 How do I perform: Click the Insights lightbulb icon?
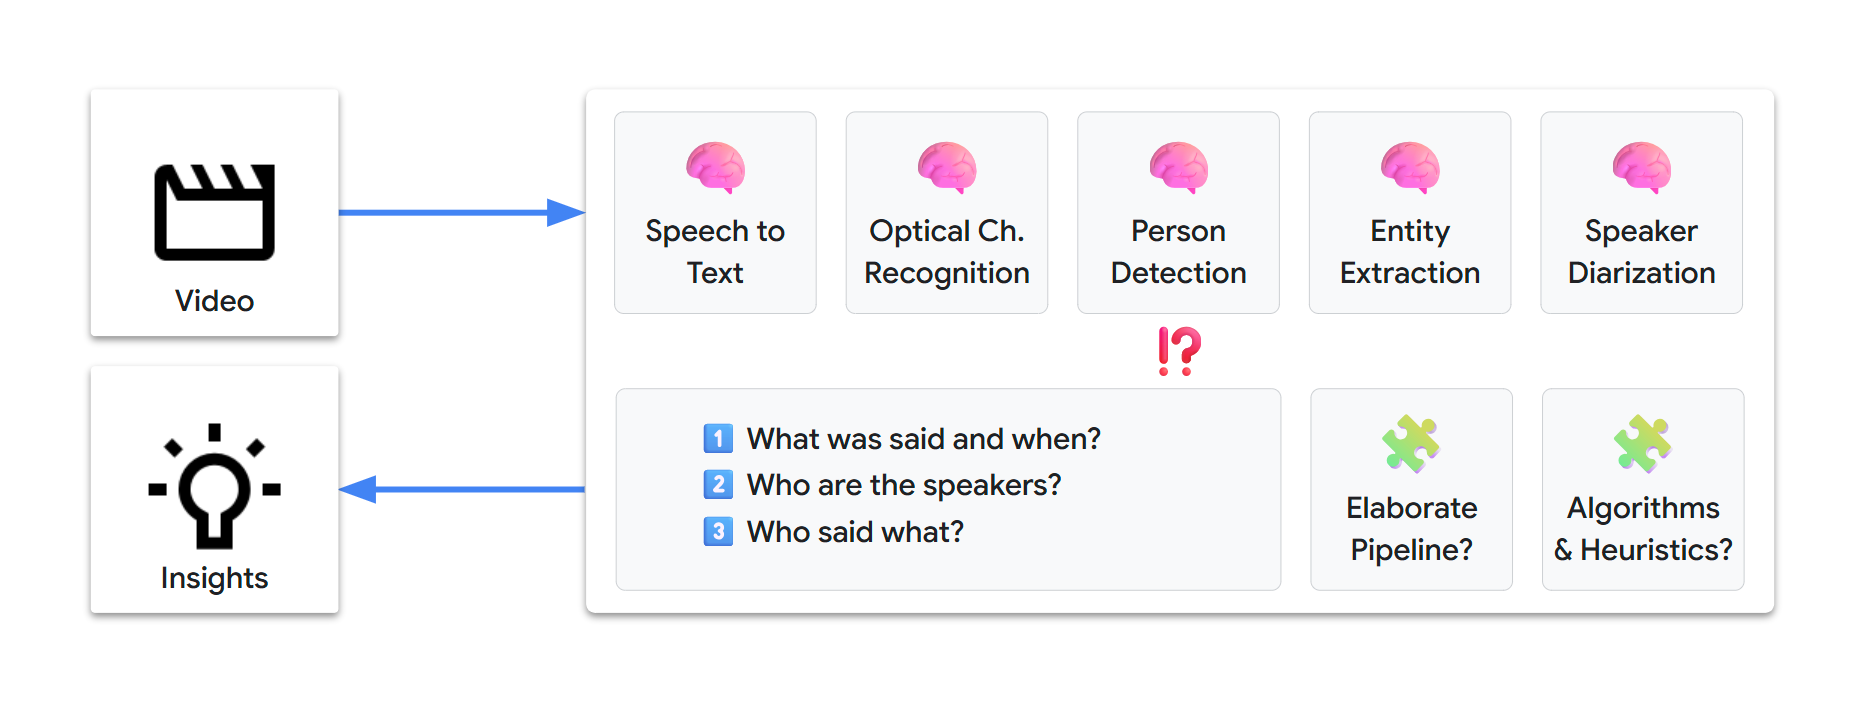click(214, 487)
